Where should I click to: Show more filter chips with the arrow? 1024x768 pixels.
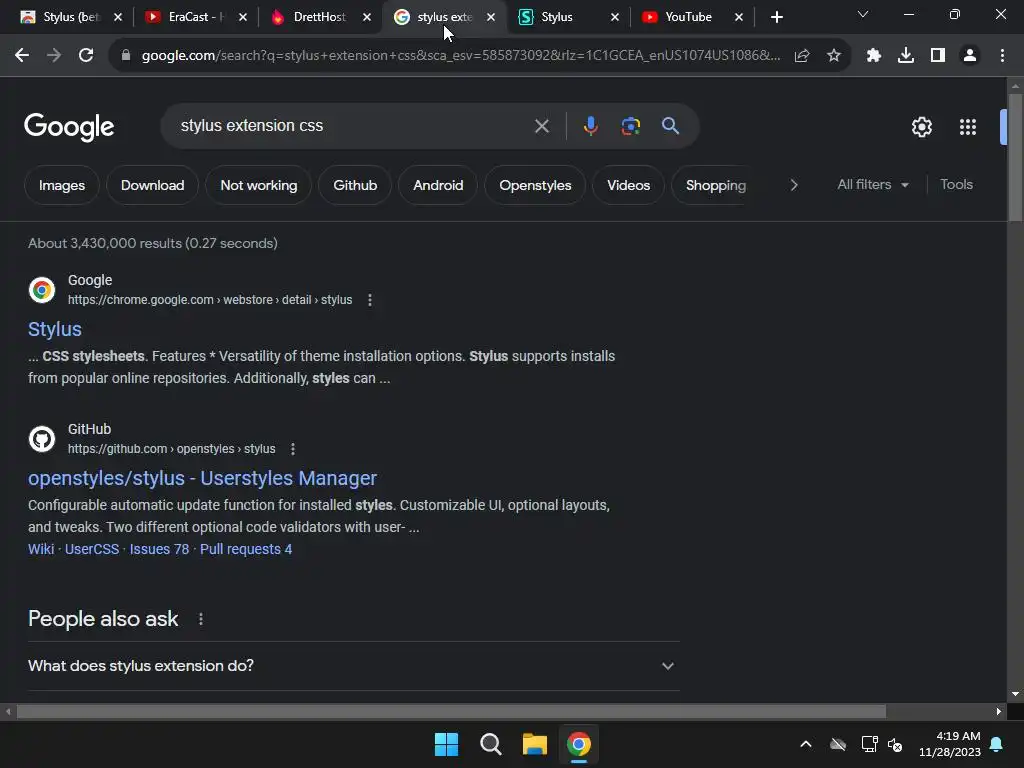(793, 185)
